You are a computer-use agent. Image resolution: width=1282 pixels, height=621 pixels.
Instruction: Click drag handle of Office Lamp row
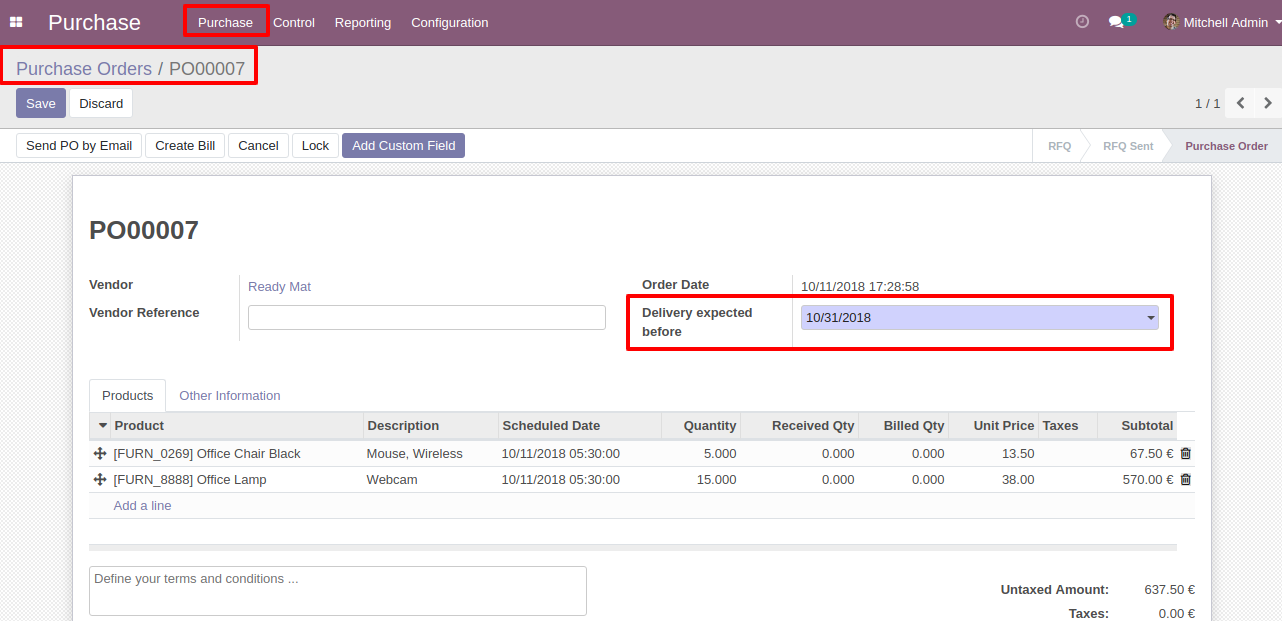(100, 480)
